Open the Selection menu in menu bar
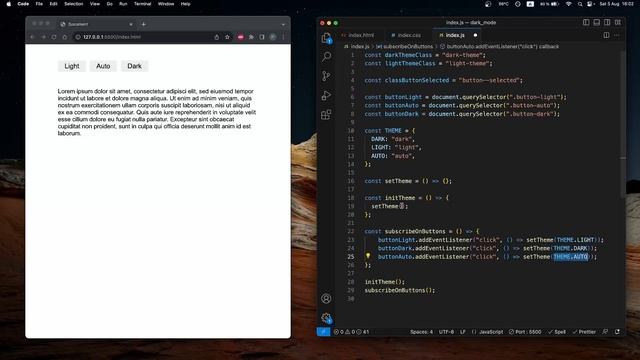The image size is (640, 360). pyautogui.click(x=73, y=4)
